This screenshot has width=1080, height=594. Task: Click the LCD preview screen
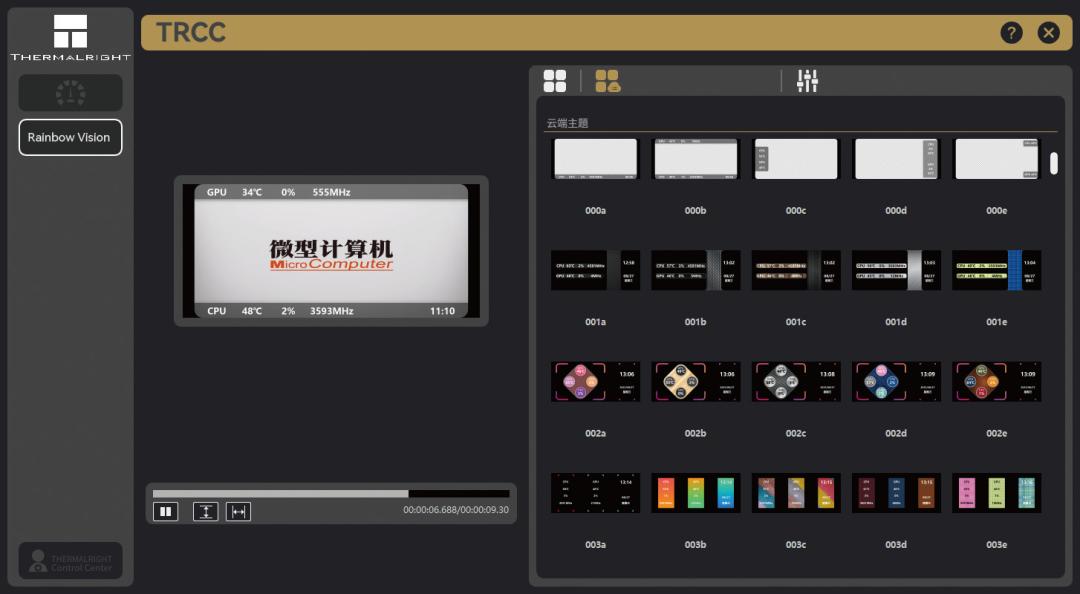click(x=331, y=251)
